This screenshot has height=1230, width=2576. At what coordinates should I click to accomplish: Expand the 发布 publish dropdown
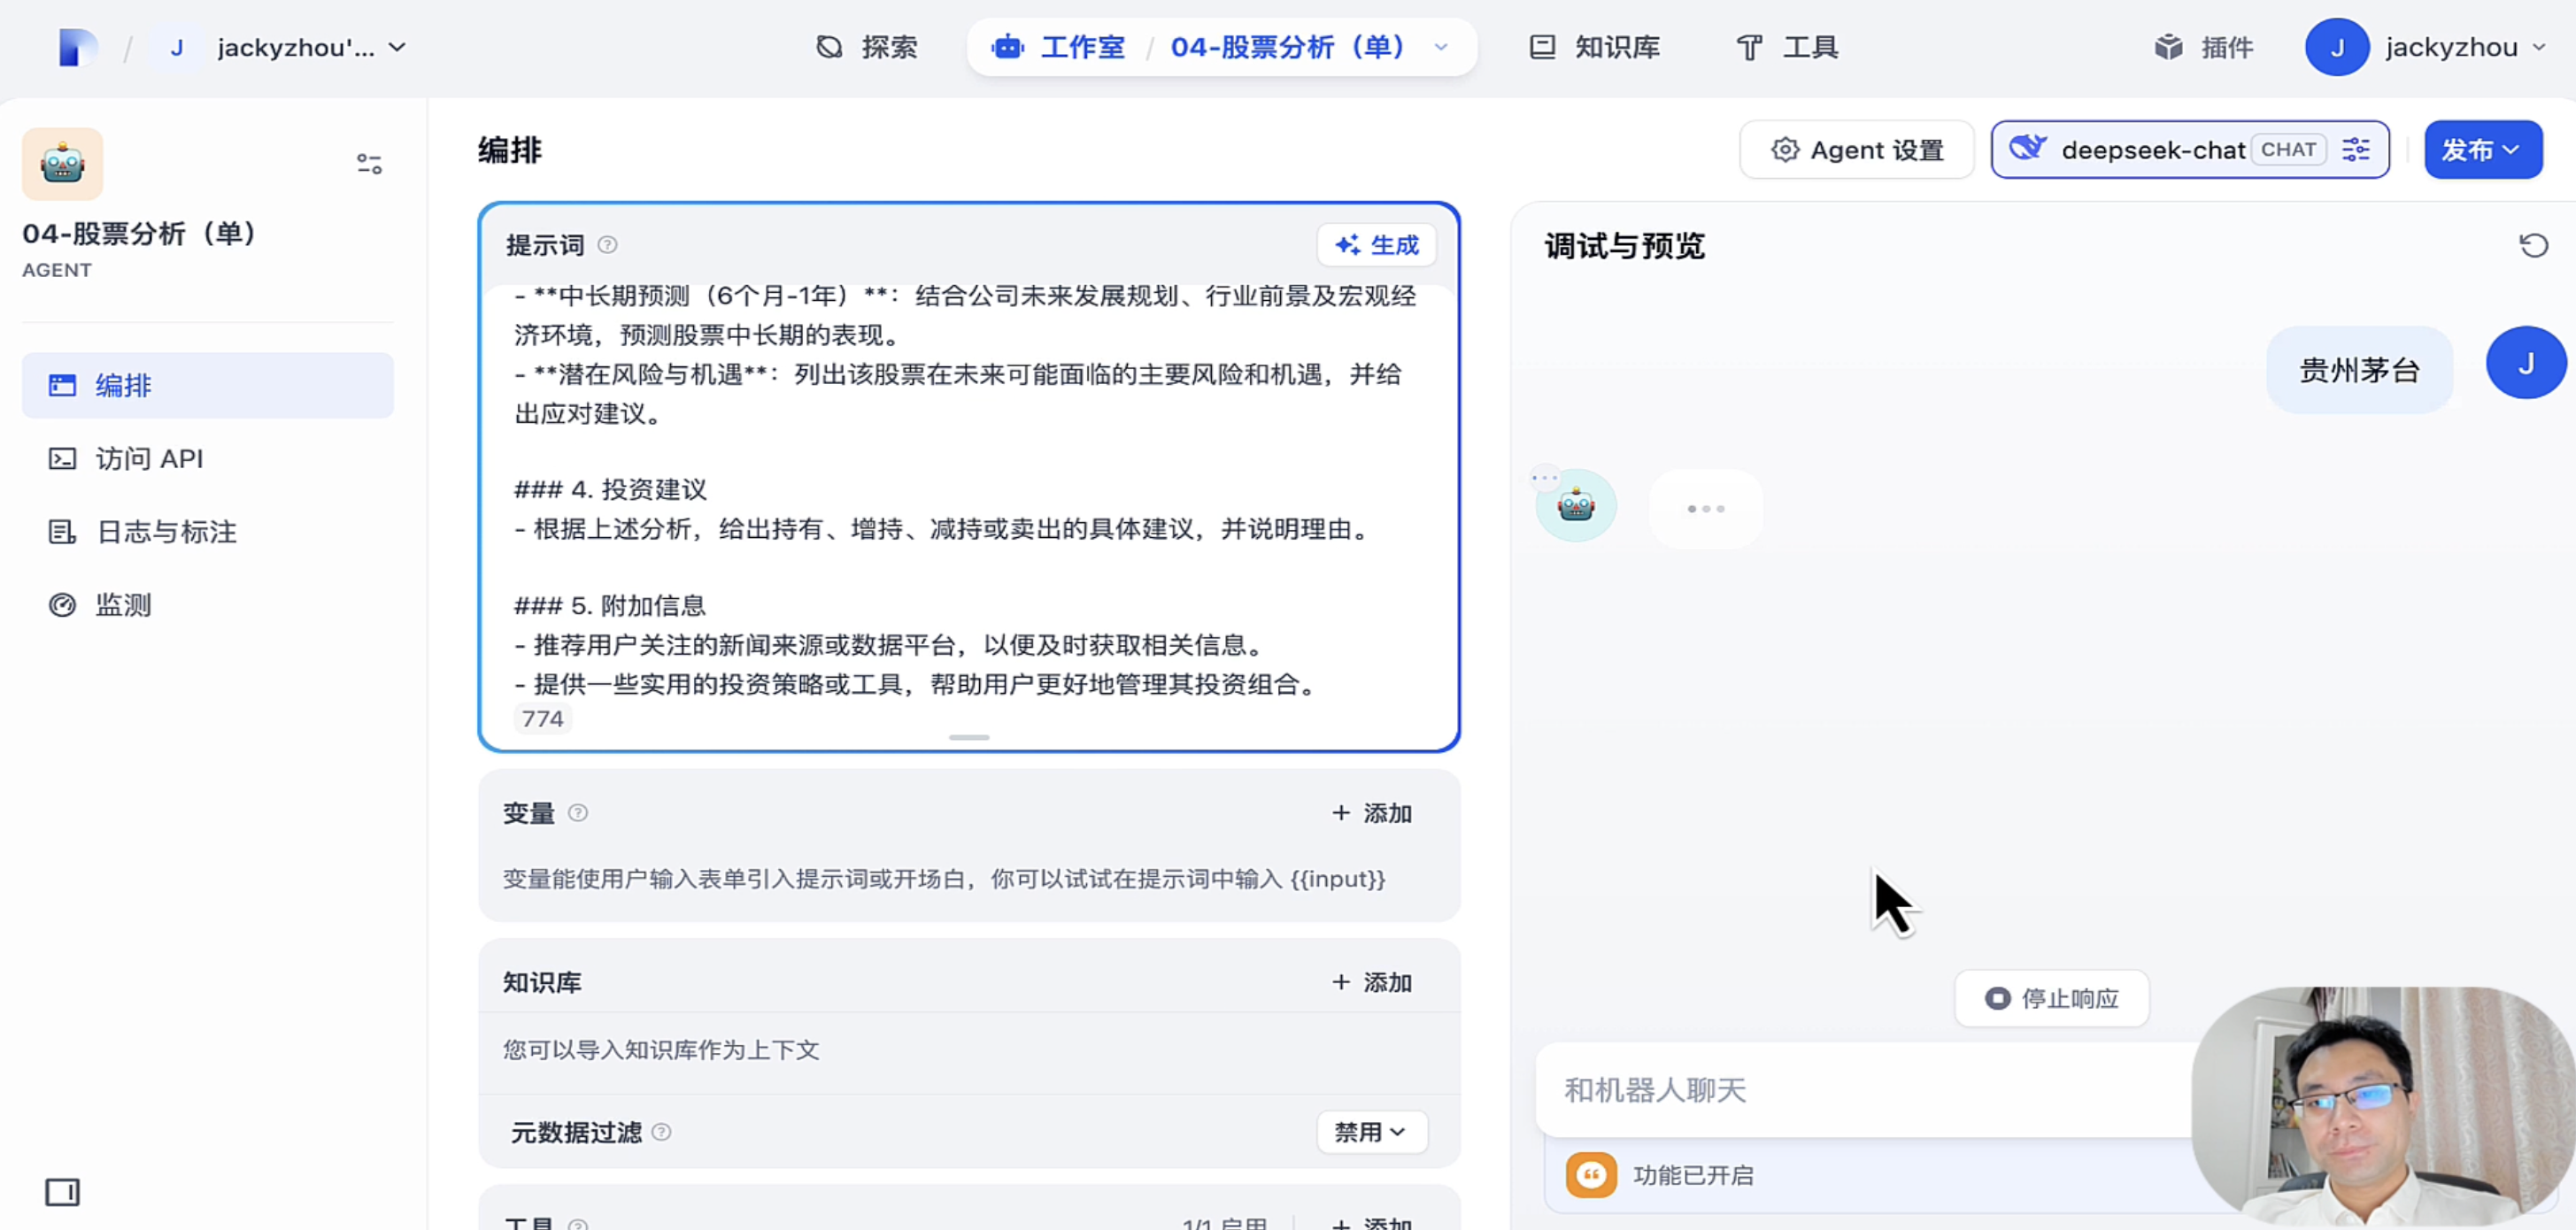coord(2482,150)
